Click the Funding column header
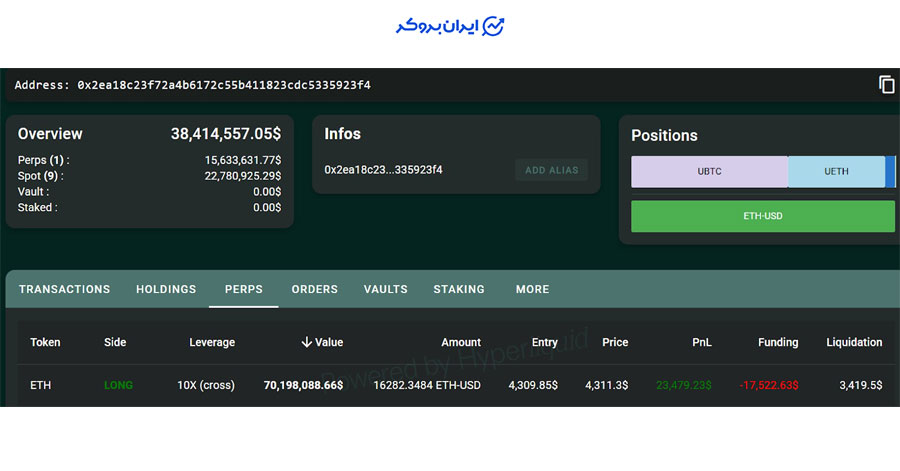 [778, 342]
